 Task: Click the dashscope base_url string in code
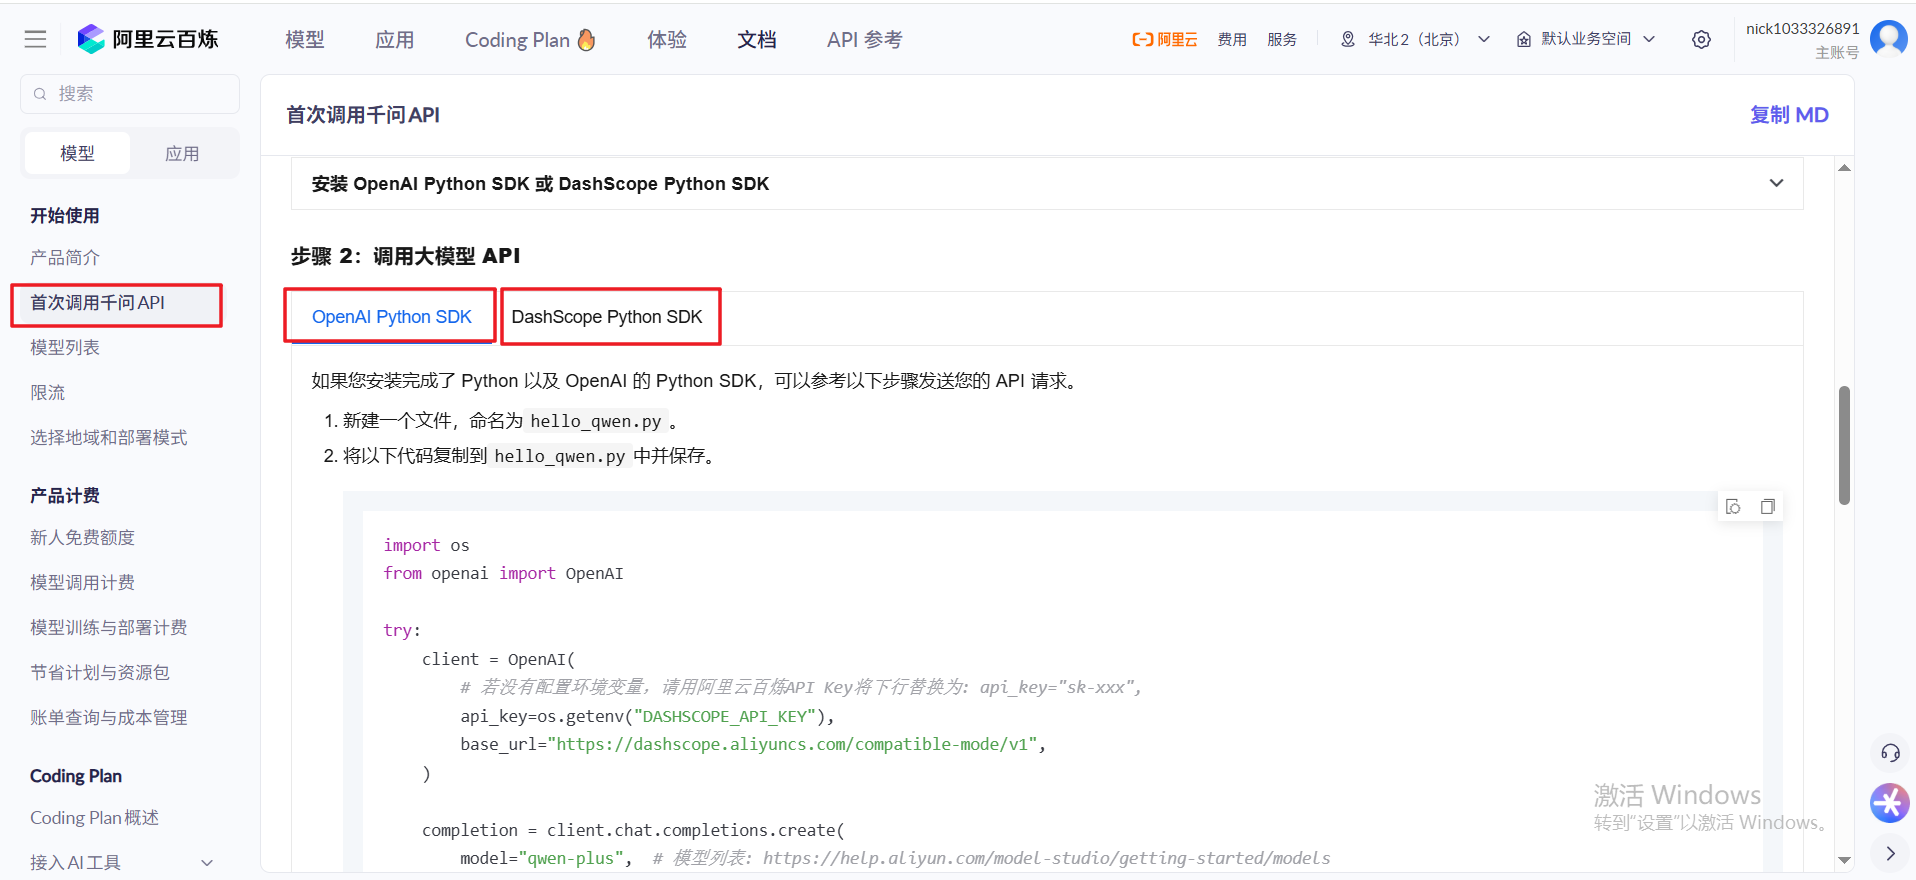(x=796, y=744)
